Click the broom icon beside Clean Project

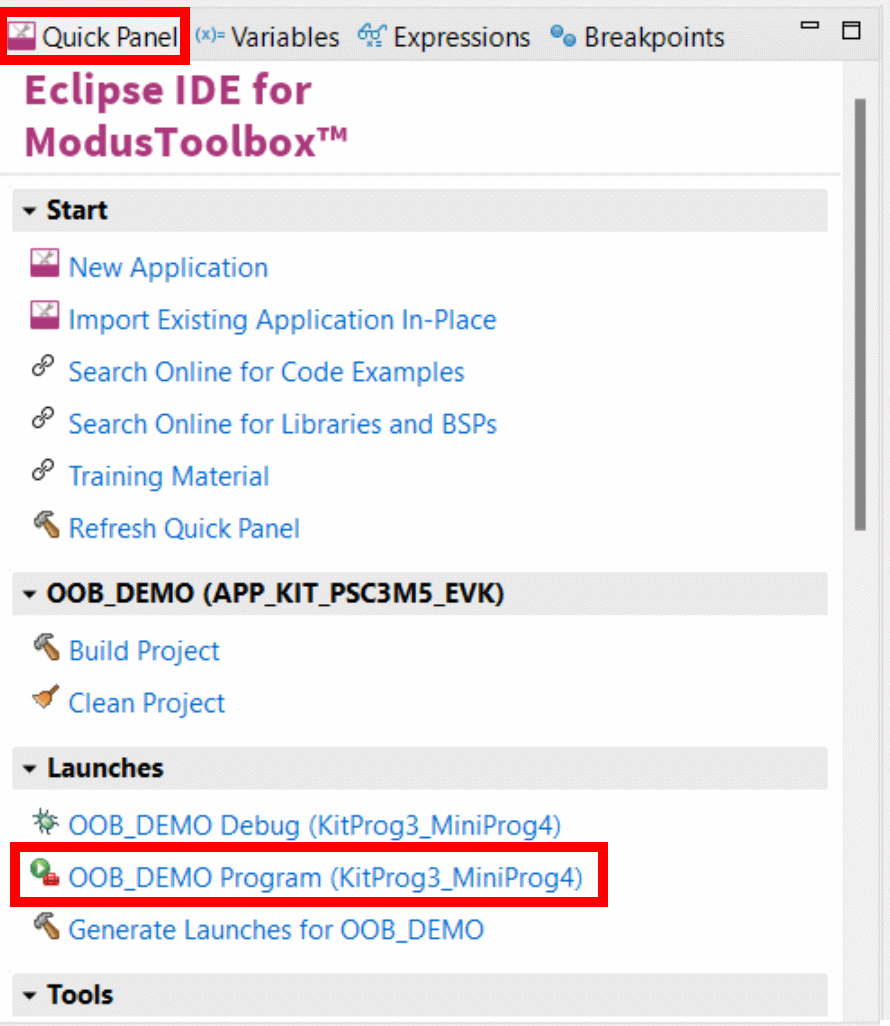(x=46, y=698)
